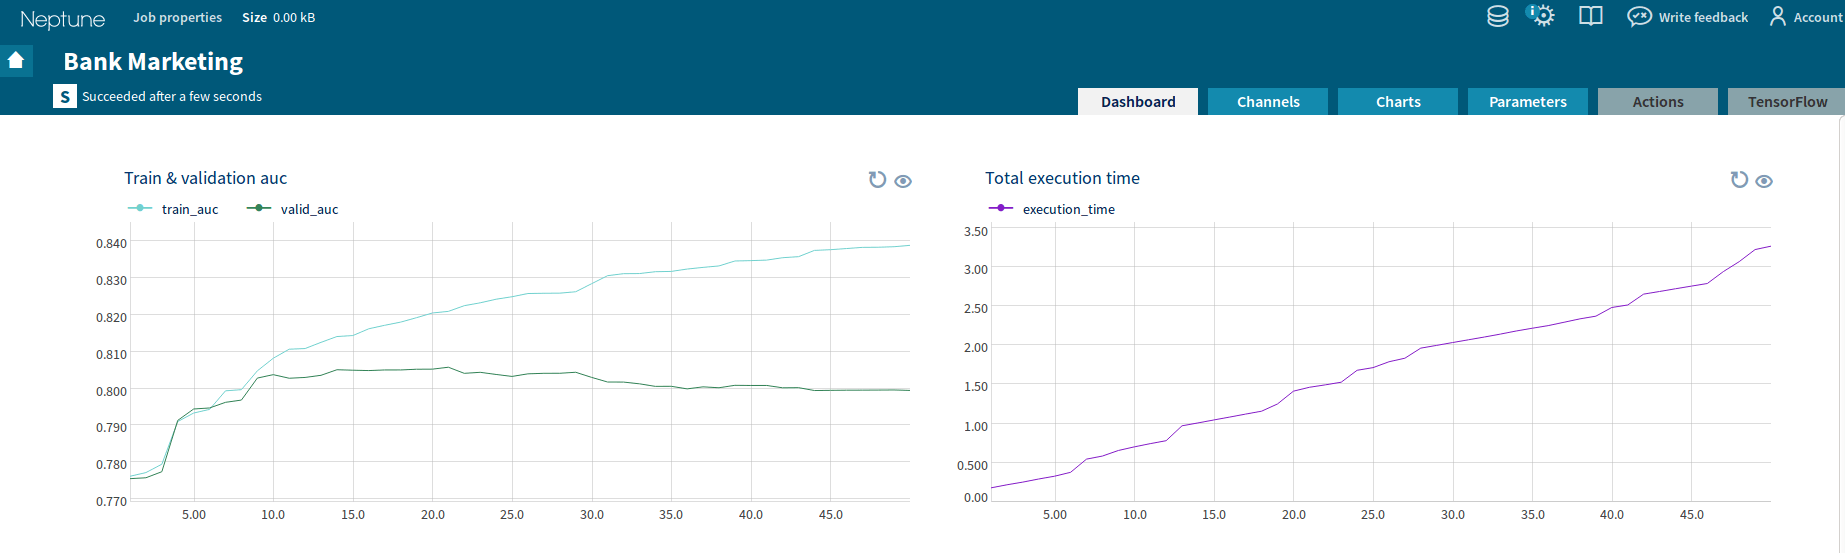The width and height of the screenshot is (1845, 553).
Task: Switch to the Channels tab
Action: pyautogui.click(x=1267, y=102)
